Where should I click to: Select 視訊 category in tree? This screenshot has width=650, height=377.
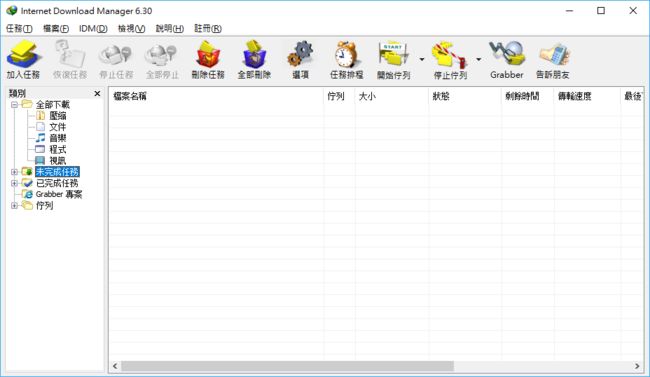(58, 161)
